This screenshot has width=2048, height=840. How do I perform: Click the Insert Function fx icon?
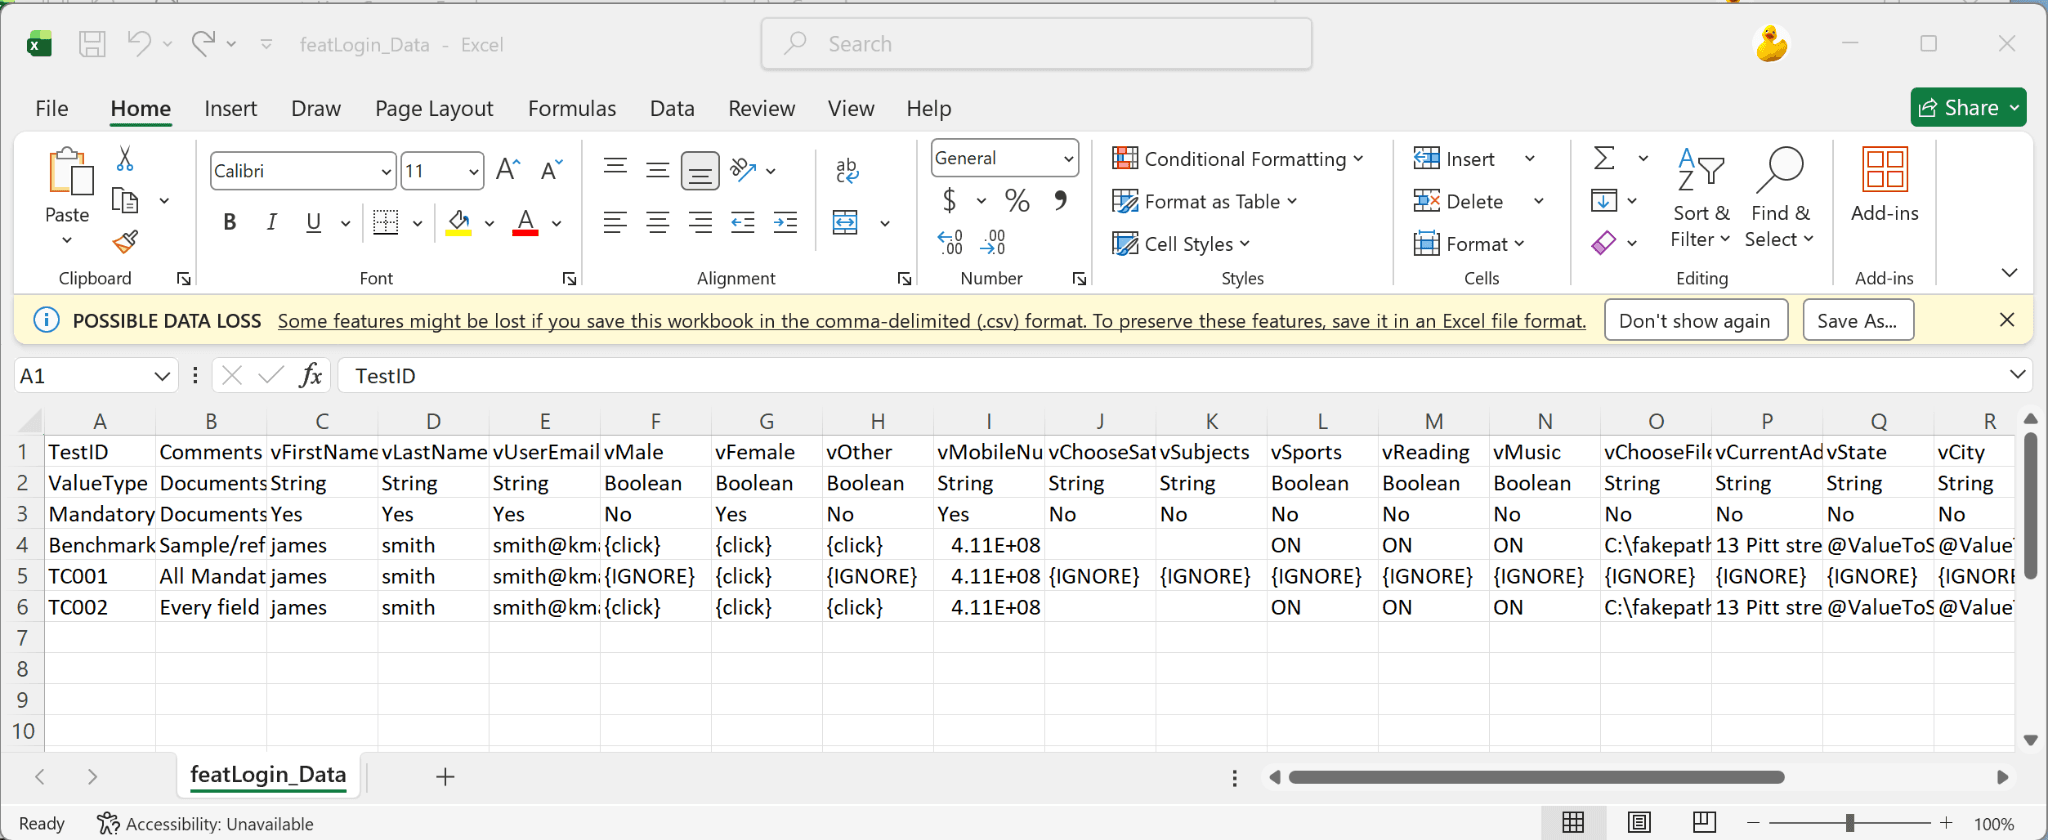point(311,376)
